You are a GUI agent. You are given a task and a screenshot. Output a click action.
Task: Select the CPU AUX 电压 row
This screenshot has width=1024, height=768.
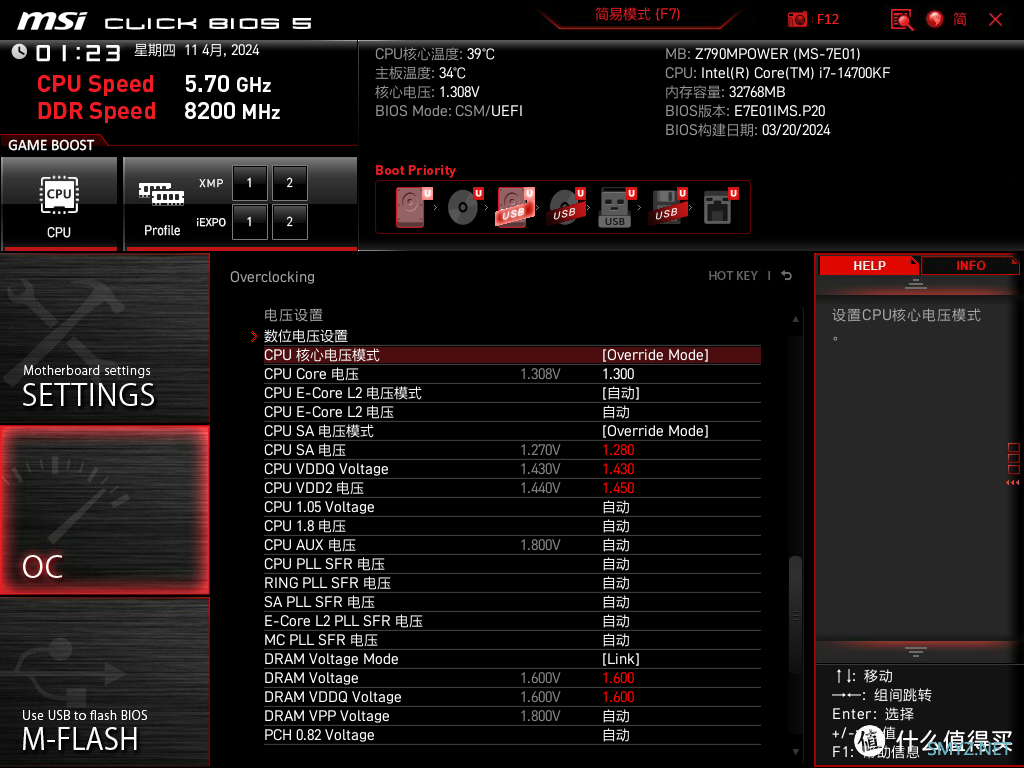(512, 545)
